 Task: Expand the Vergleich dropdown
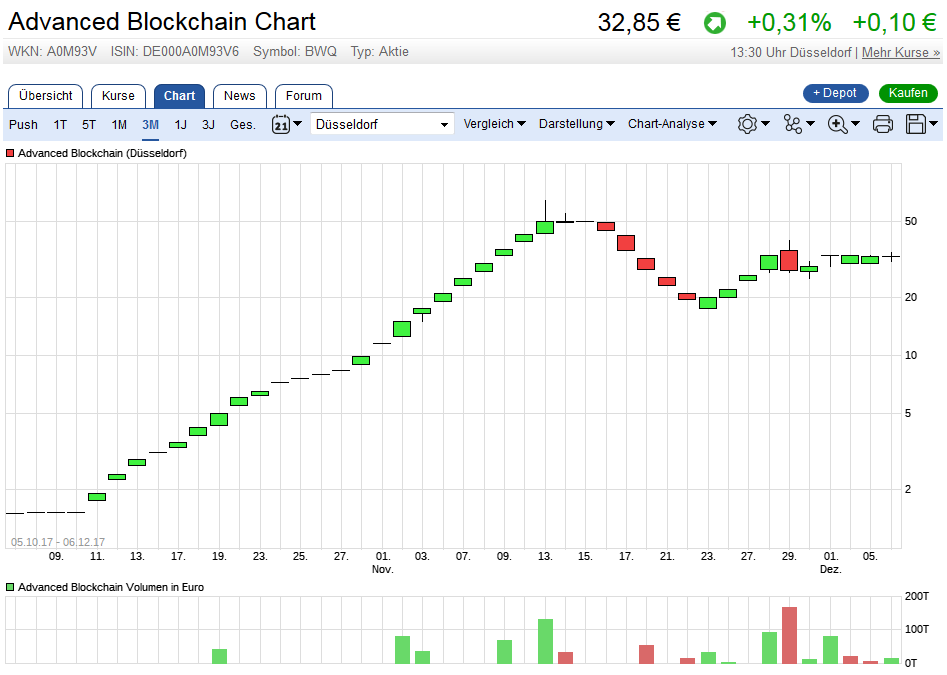tap(494, 124)
